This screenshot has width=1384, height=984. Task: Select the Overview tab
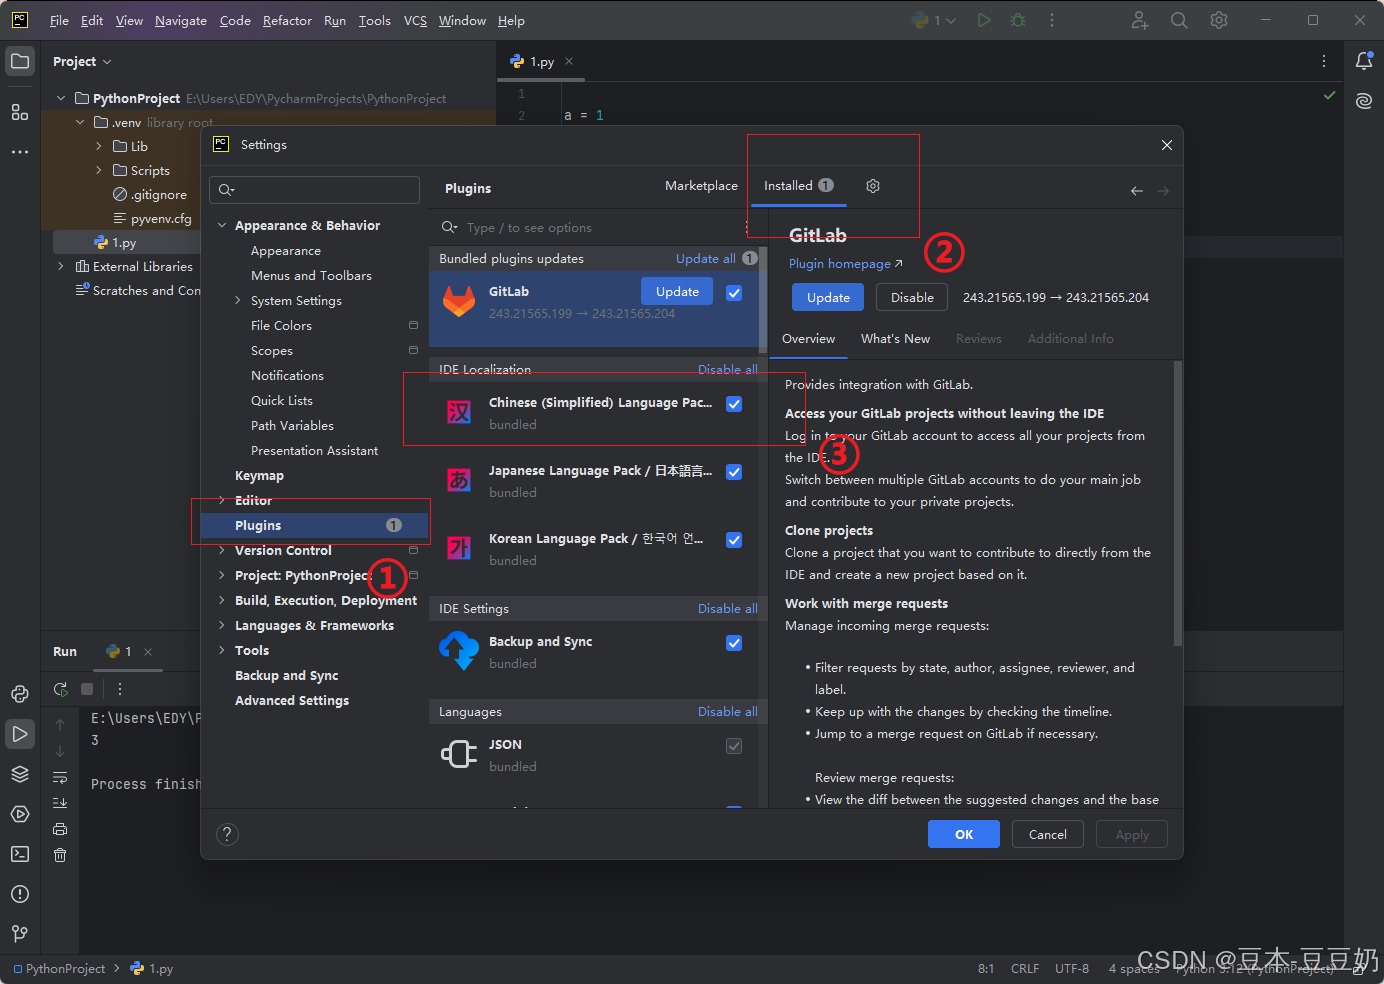[x=808, y=339]
